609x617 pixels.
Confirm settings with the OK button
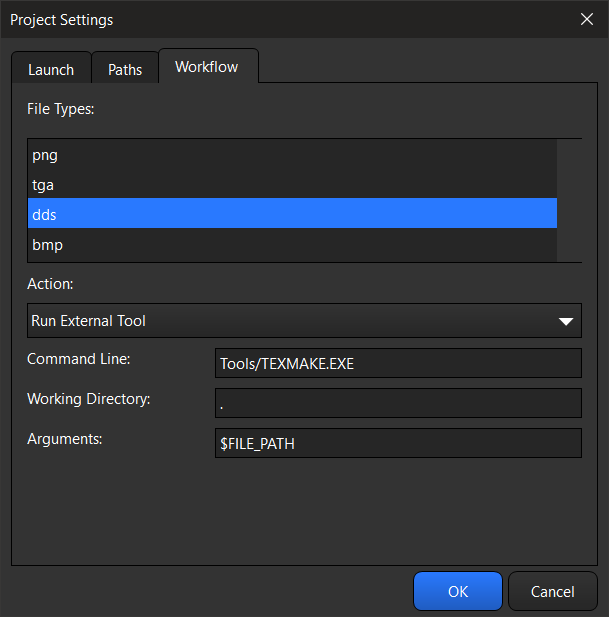tap(457, 591)
